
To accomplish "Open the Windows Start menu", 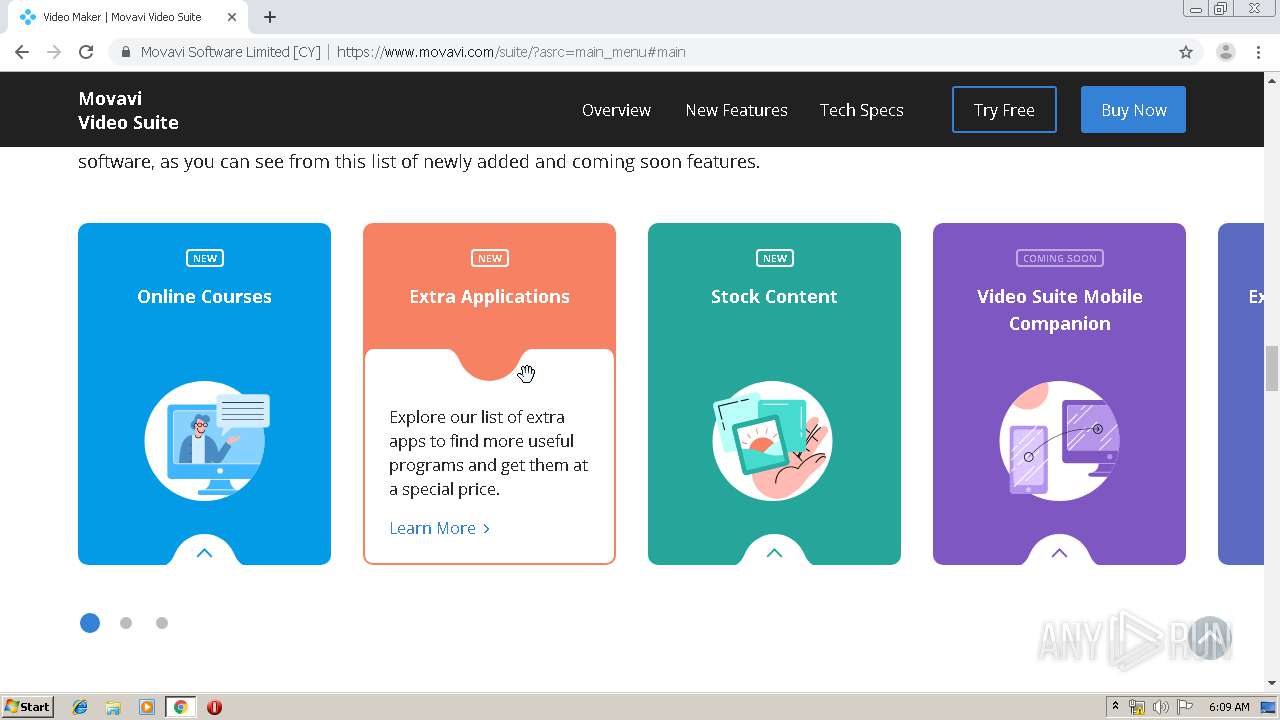I will (x=27, y=707).
